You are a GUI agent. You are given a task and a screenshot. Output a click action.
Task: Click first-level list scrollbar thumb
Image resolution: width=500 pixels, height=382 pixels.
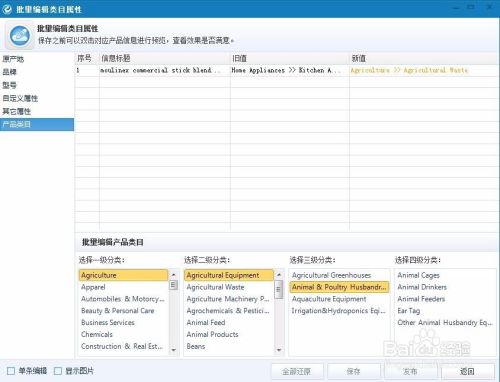click(174, 285)
